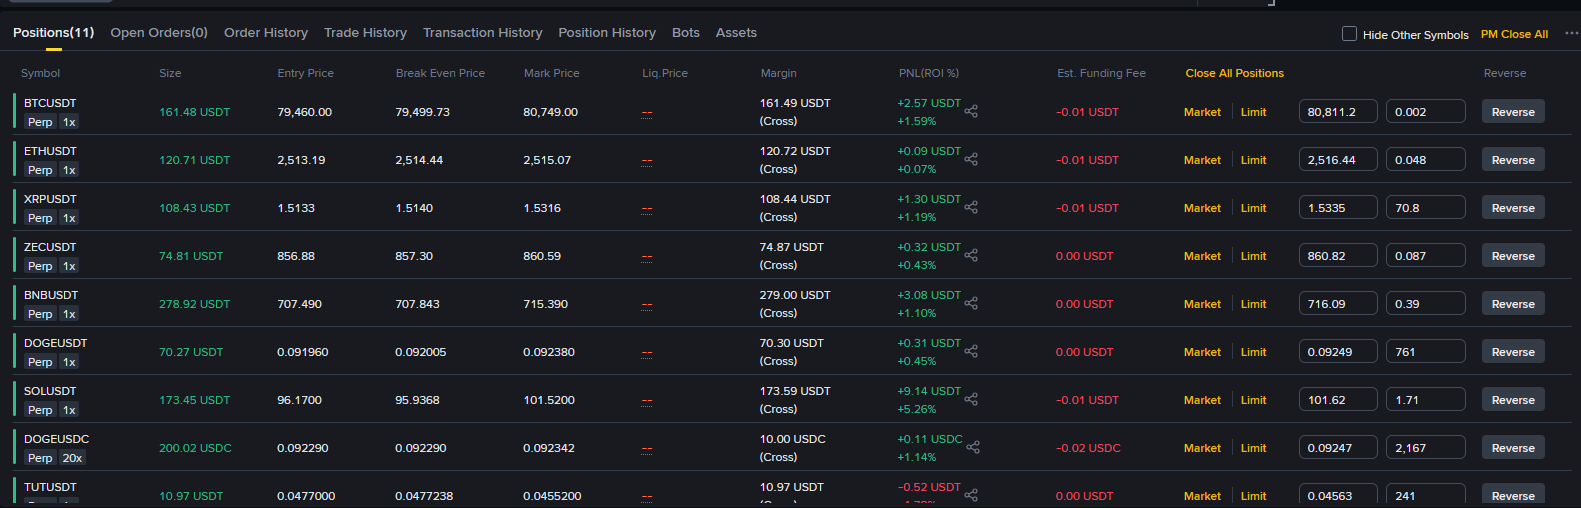Image resolution: width=1581 pixels, height=508 pixels.
Task: Open share icon on BNBUSDT row
Action: 971,303
